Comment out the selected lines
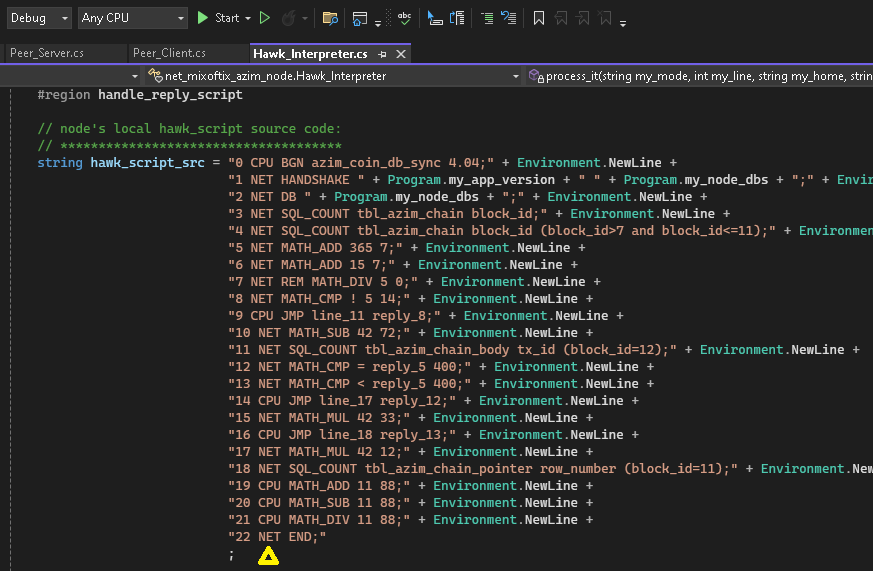Viewport: 873px width, 571px height. [487, 18]
